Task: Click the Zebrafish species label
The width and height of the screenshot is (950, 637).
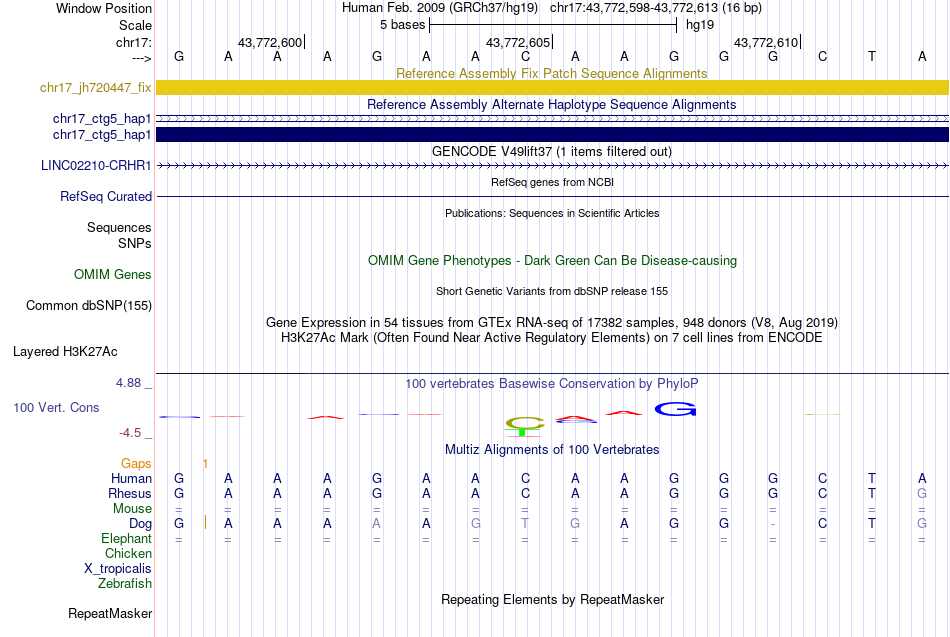Action: tap(125, 584)
